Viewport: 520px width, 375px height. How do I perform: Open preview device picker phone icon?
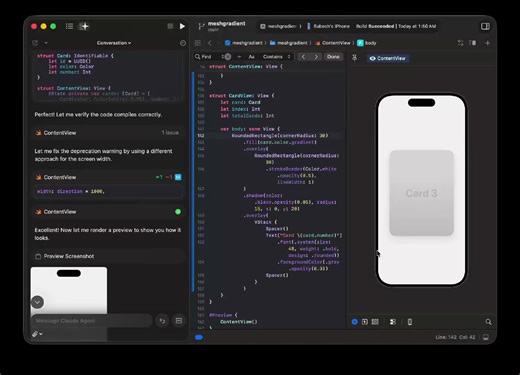pos(410,322)
